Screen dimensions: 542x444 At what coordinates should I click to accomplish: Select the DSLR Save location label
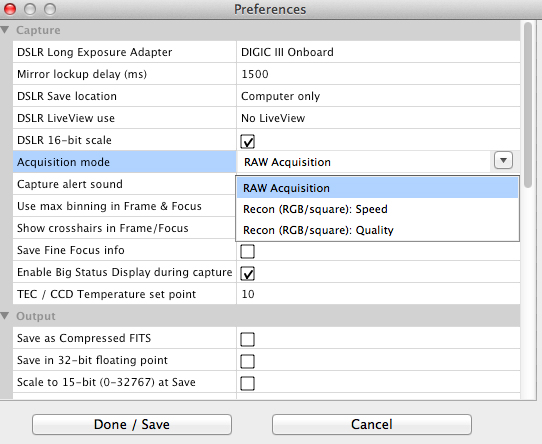tap(67, 96)
